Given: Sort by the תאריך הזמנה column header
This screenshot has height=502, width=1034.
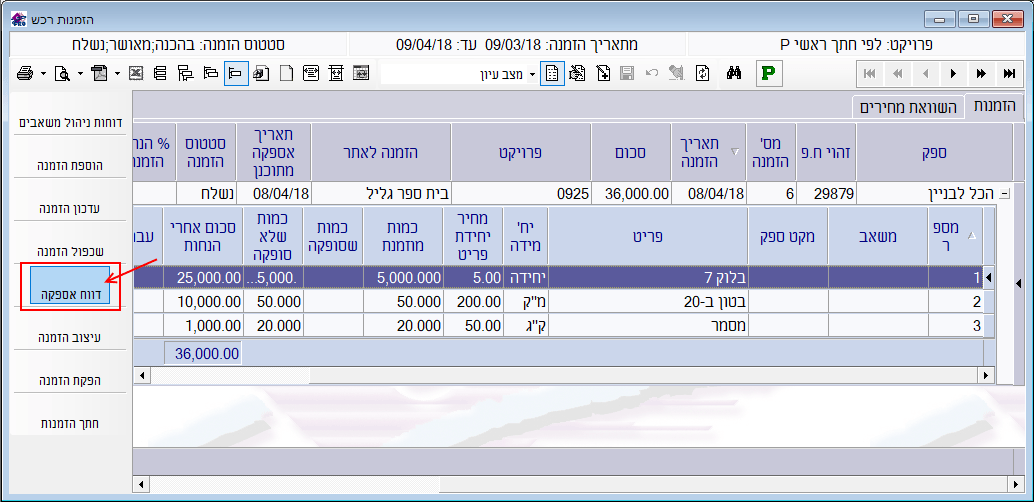Looking at the screenshot, I should pyautogui.click(x=709, y=151).
